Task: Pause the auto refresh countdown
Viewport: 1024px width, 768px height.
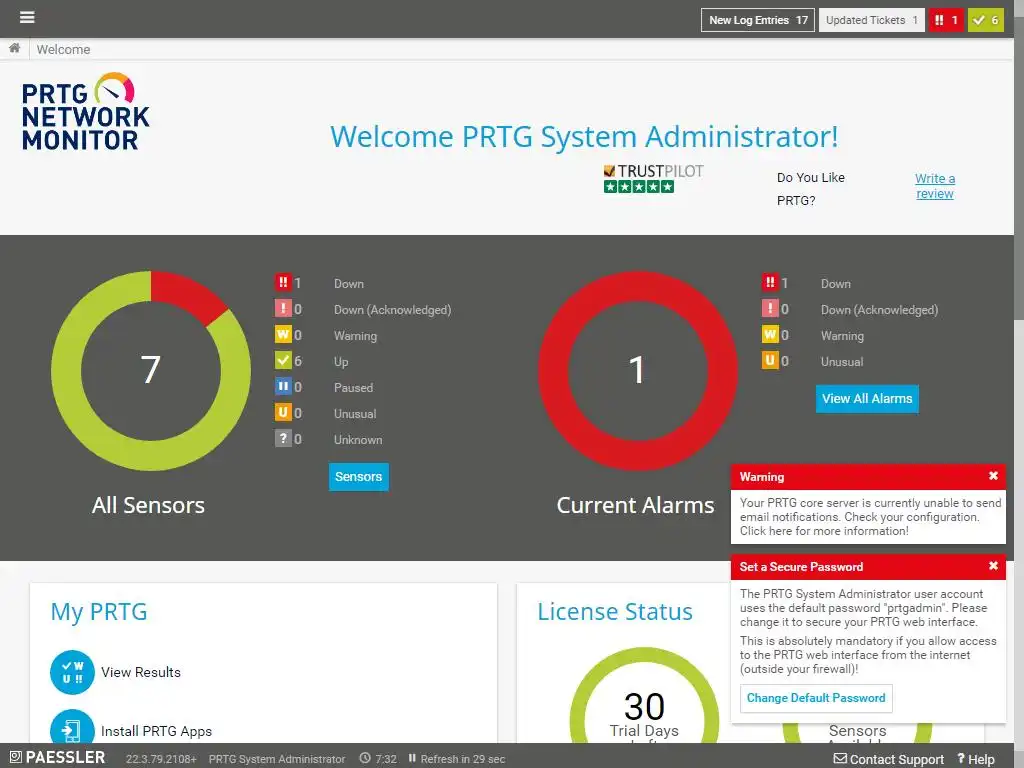Action: pyautogui.click(x=412, y=758)
